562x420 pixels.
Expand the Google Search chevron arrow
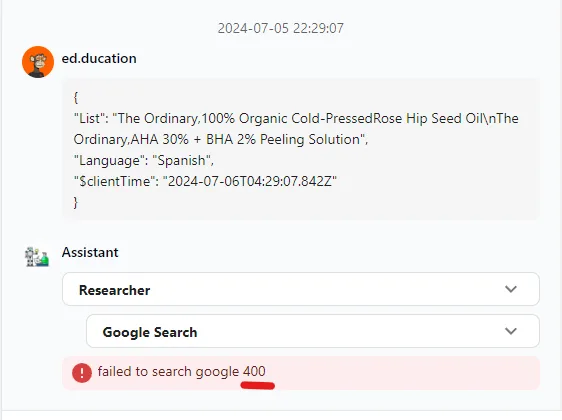pyautogui.click(x=511, y=331)
